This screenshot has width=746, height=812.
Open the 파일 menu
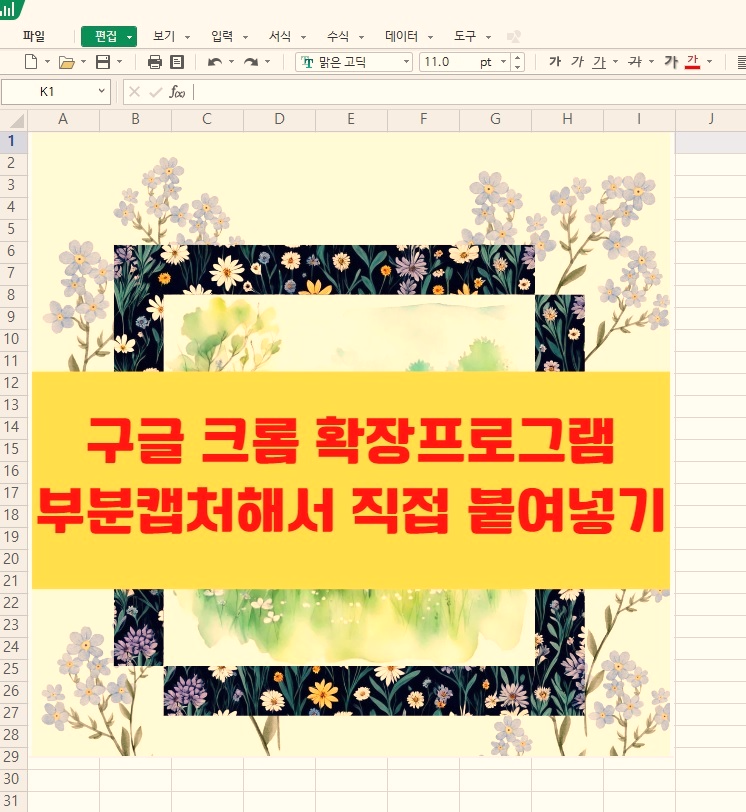34,36
